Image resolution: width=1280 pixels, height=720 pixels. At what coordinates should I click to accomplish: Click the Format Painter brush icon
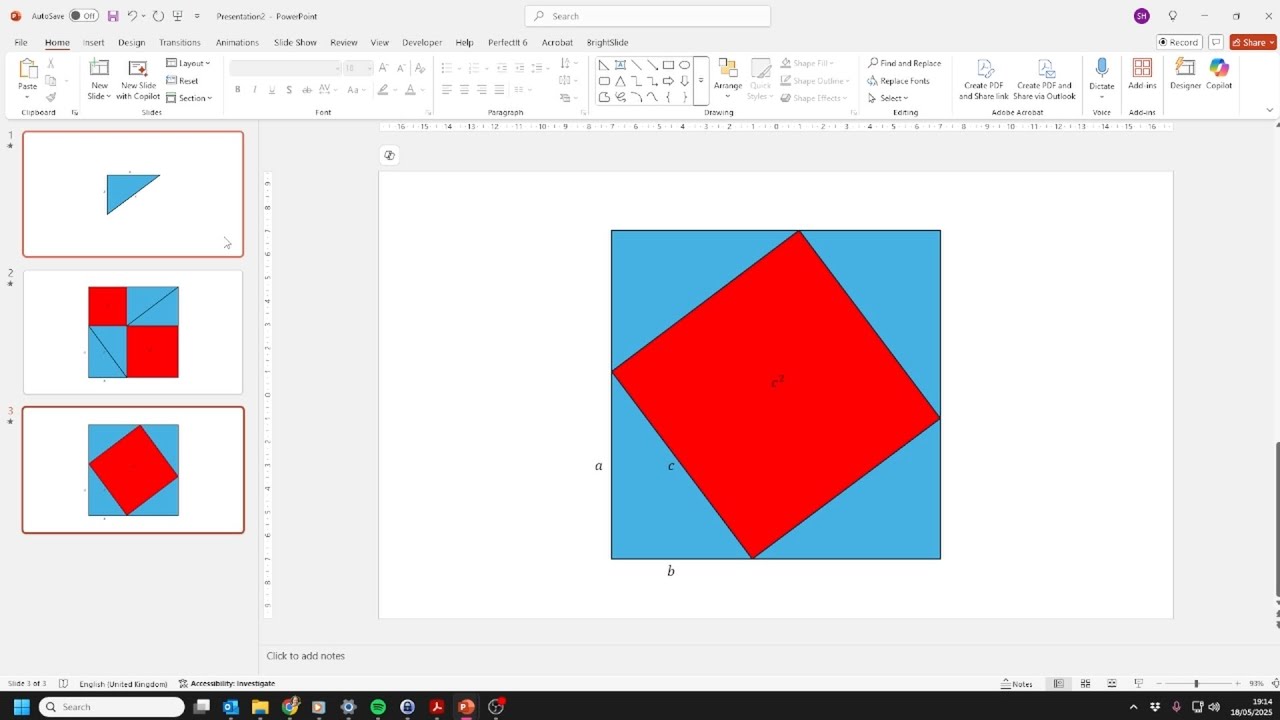(x=51, y=97)
